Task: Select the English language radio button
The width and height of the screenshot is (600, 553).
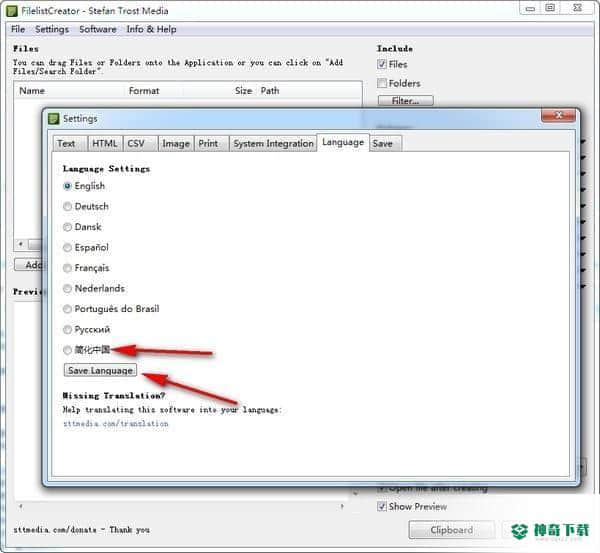Action: 67,186
